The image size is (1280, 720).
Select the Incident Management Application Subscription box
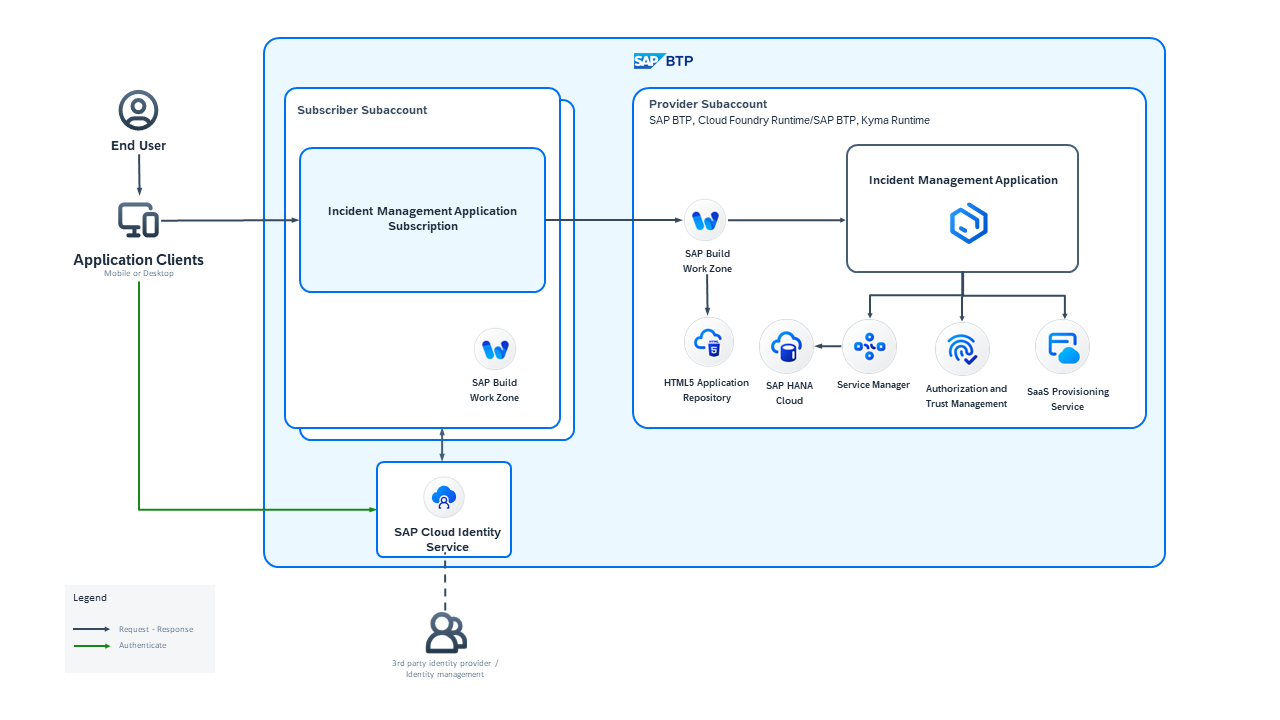click(422, 219)
